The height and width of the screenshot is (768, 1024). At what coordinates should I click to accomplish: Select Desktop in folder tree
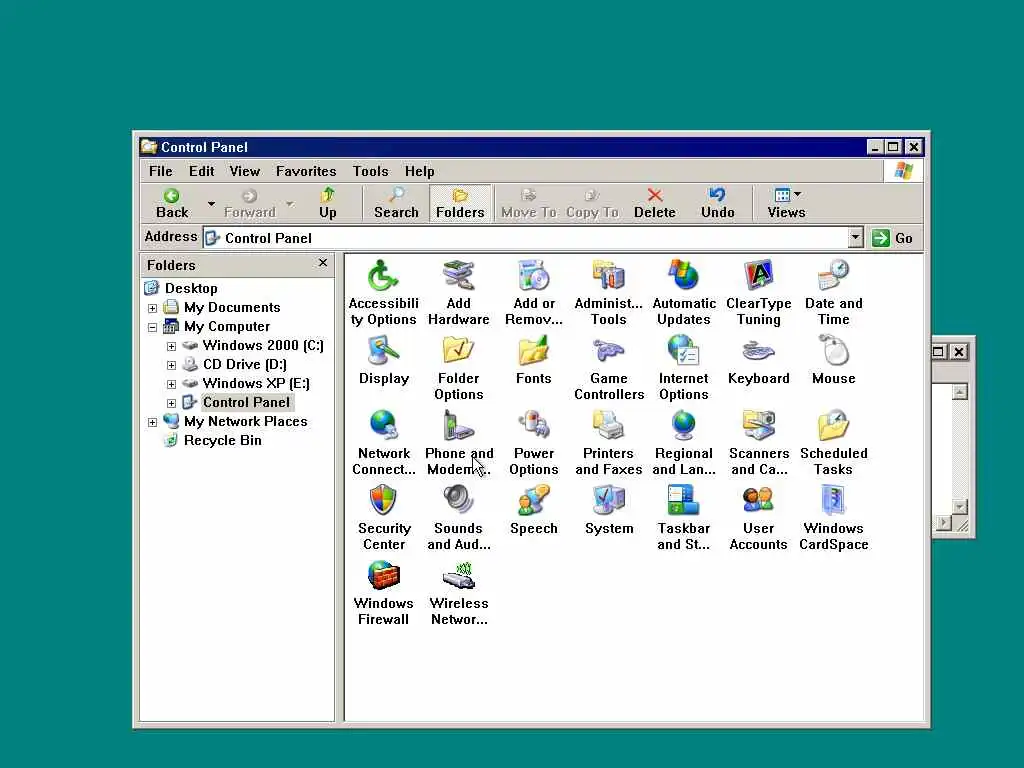[x=191, y=288]
